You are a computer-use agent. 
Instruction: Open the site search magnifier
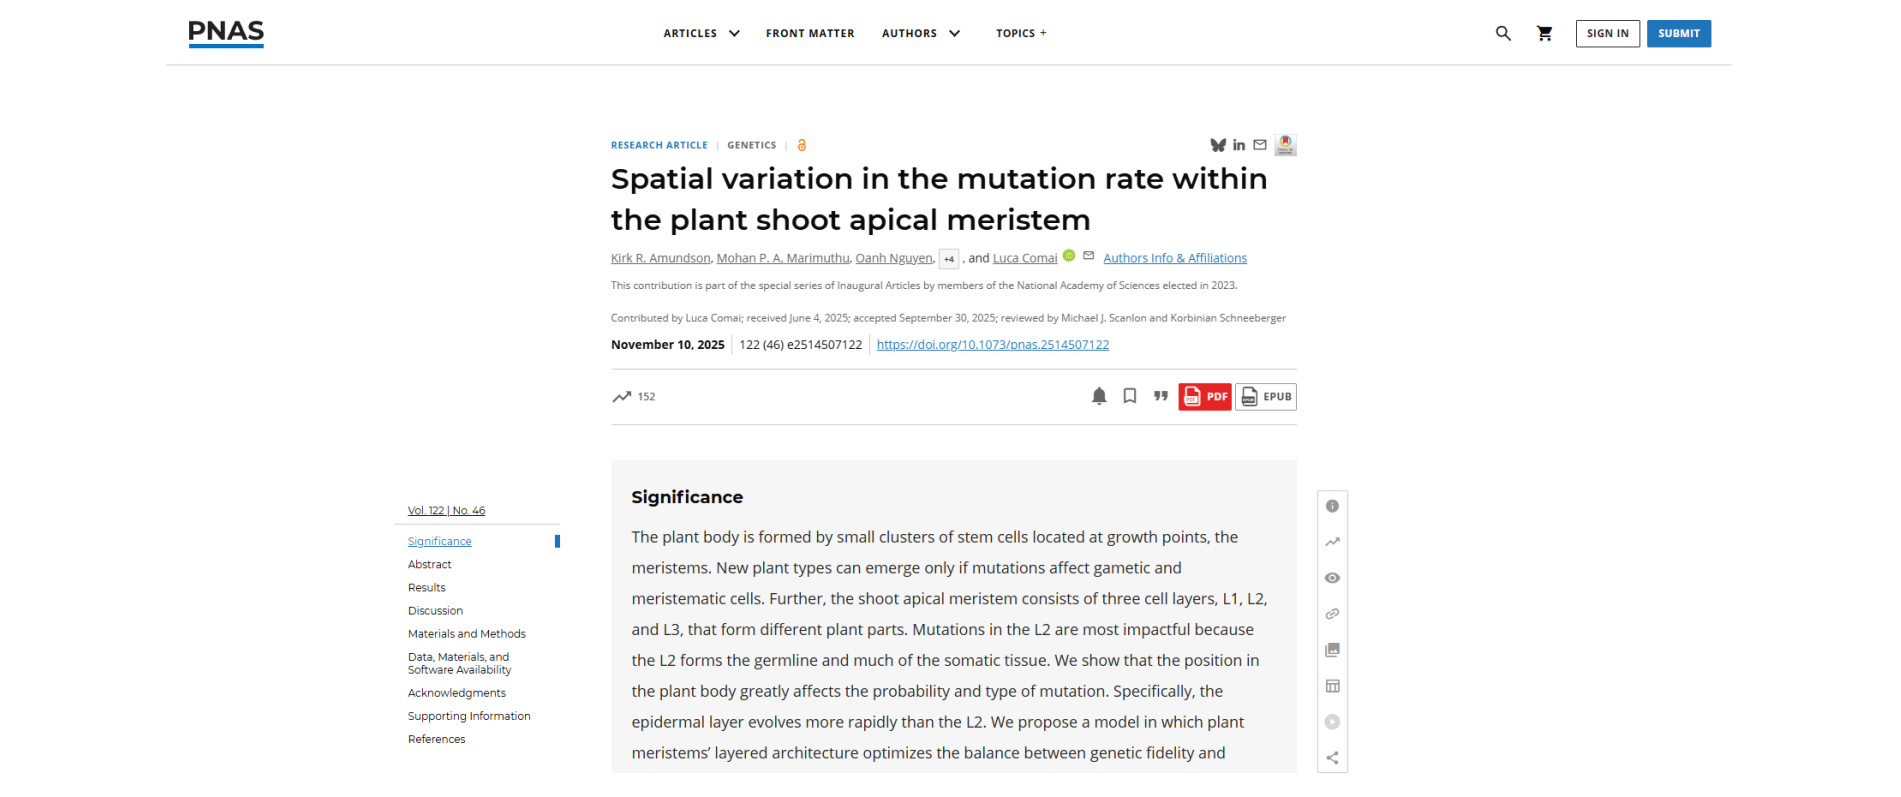1503,33
